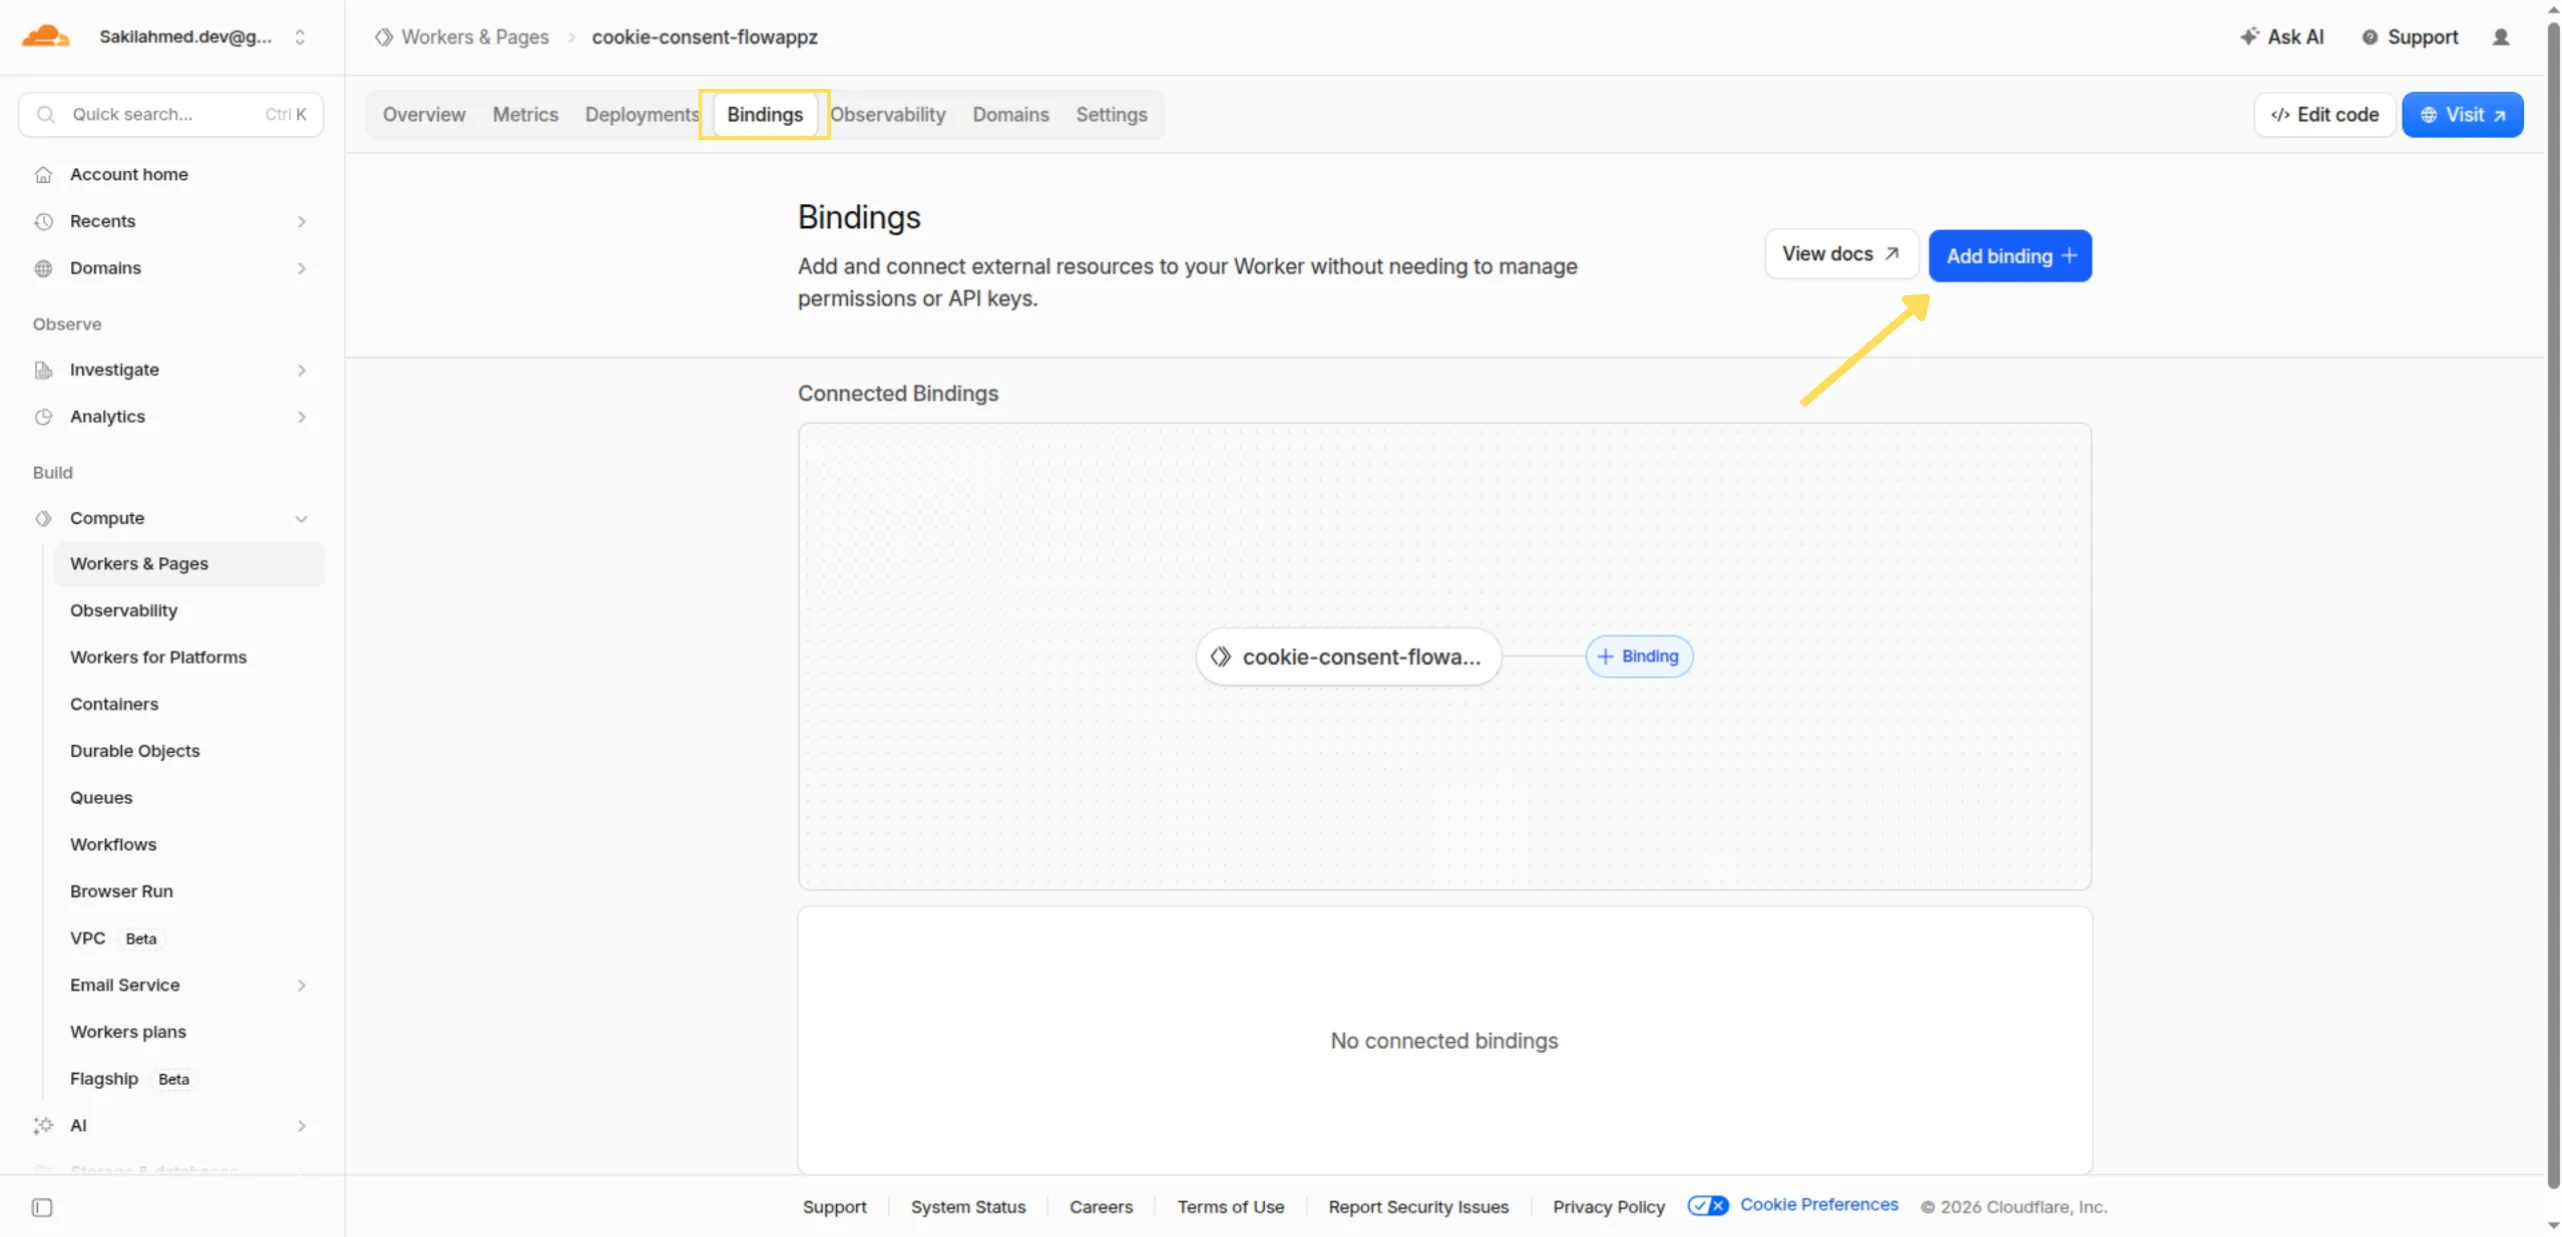This screenshot has height=1237, width=2562.
Task: Collapse the sidebar panel icon
Action: 42,1207
